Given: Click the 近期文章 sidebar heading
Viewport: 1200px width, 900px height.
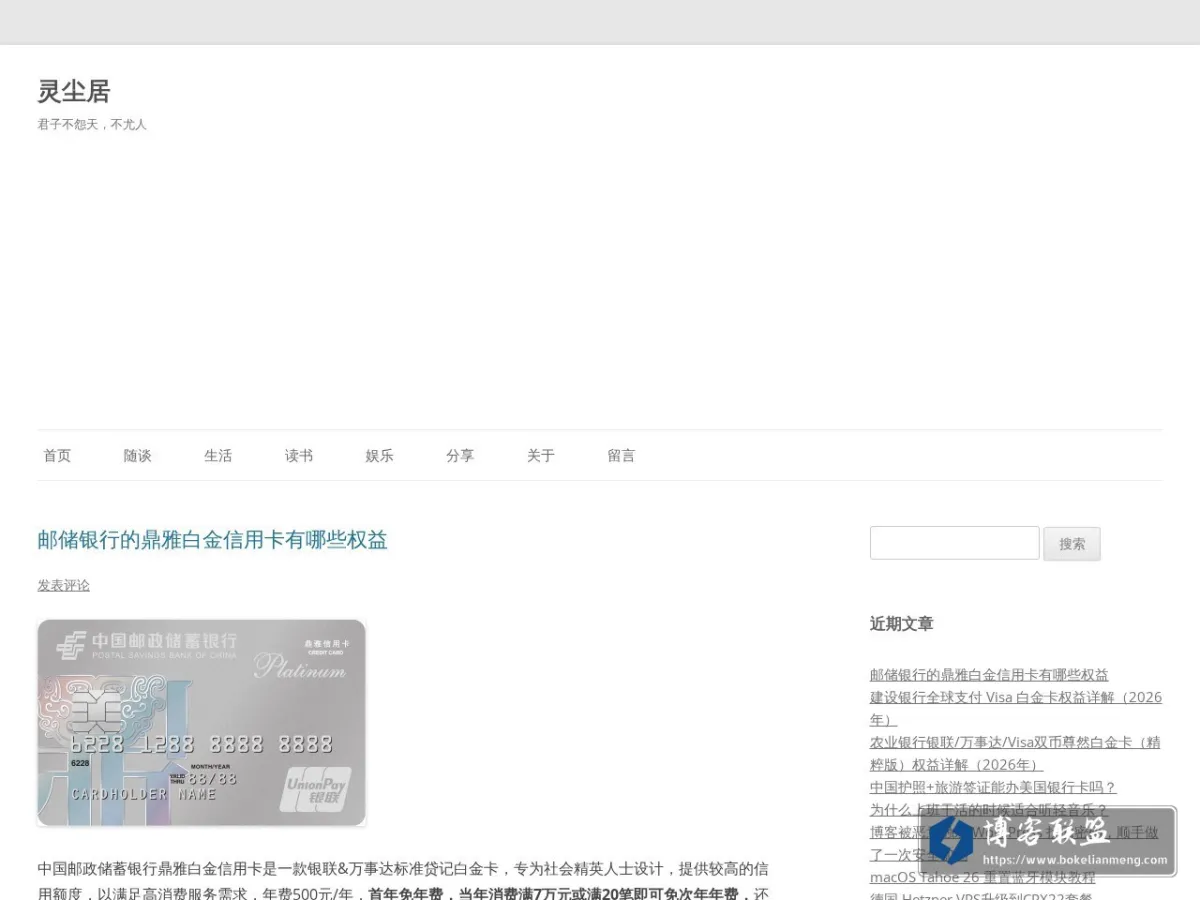Looking at the screenshot, I should 902,623.
